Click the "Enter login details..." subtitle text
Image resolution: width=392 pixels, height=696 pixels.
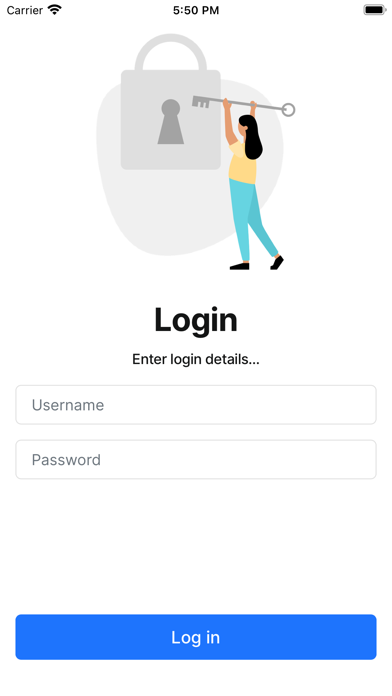[x=196, y=359]
